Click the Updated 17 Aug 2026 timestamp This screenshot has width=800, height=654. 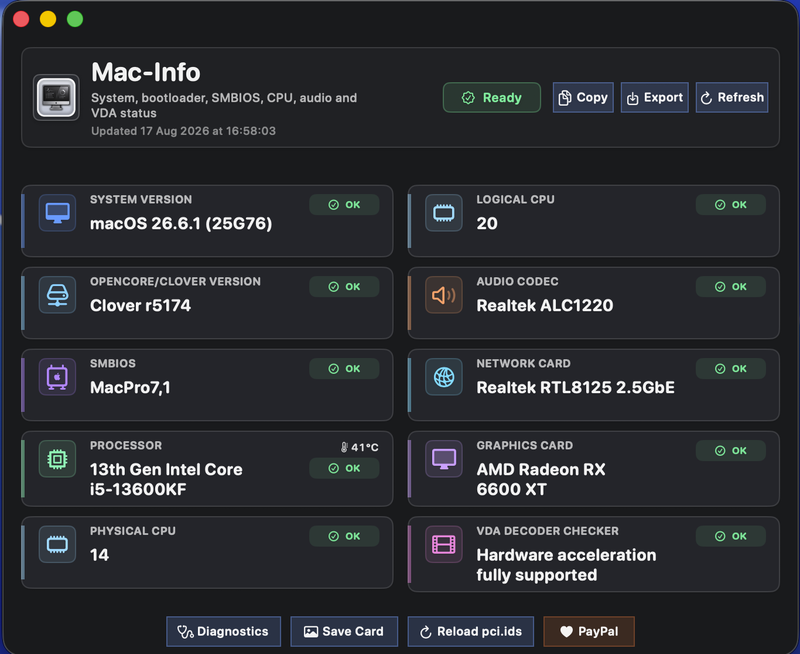183,131
